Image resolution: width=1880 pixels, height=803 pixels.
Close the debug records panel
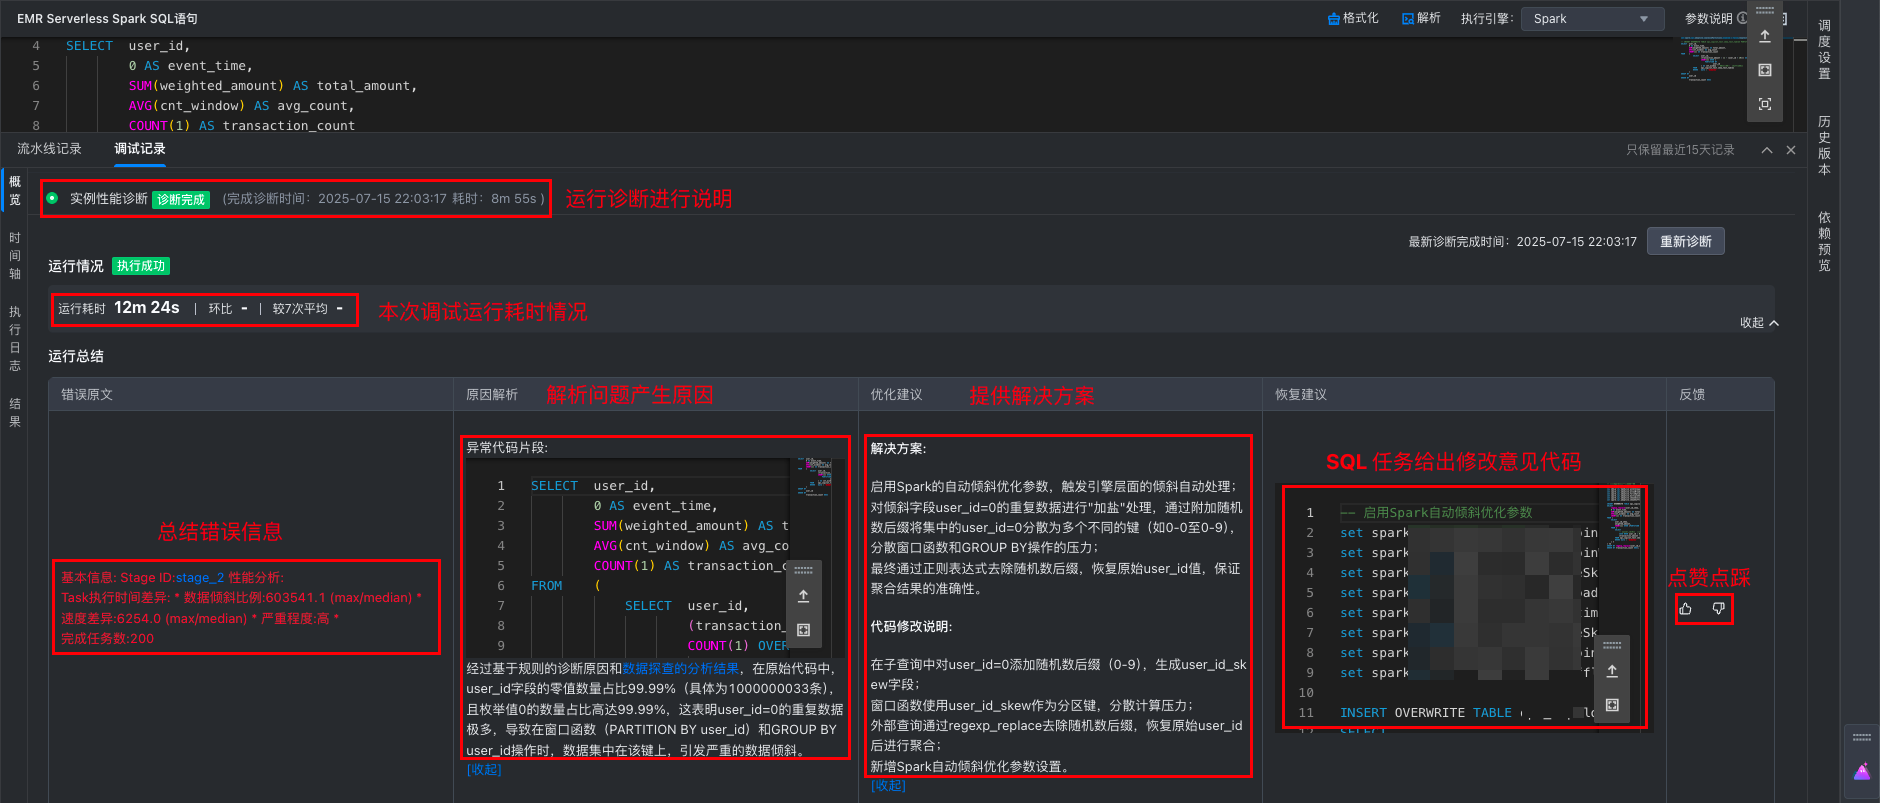coord(1791,150)
